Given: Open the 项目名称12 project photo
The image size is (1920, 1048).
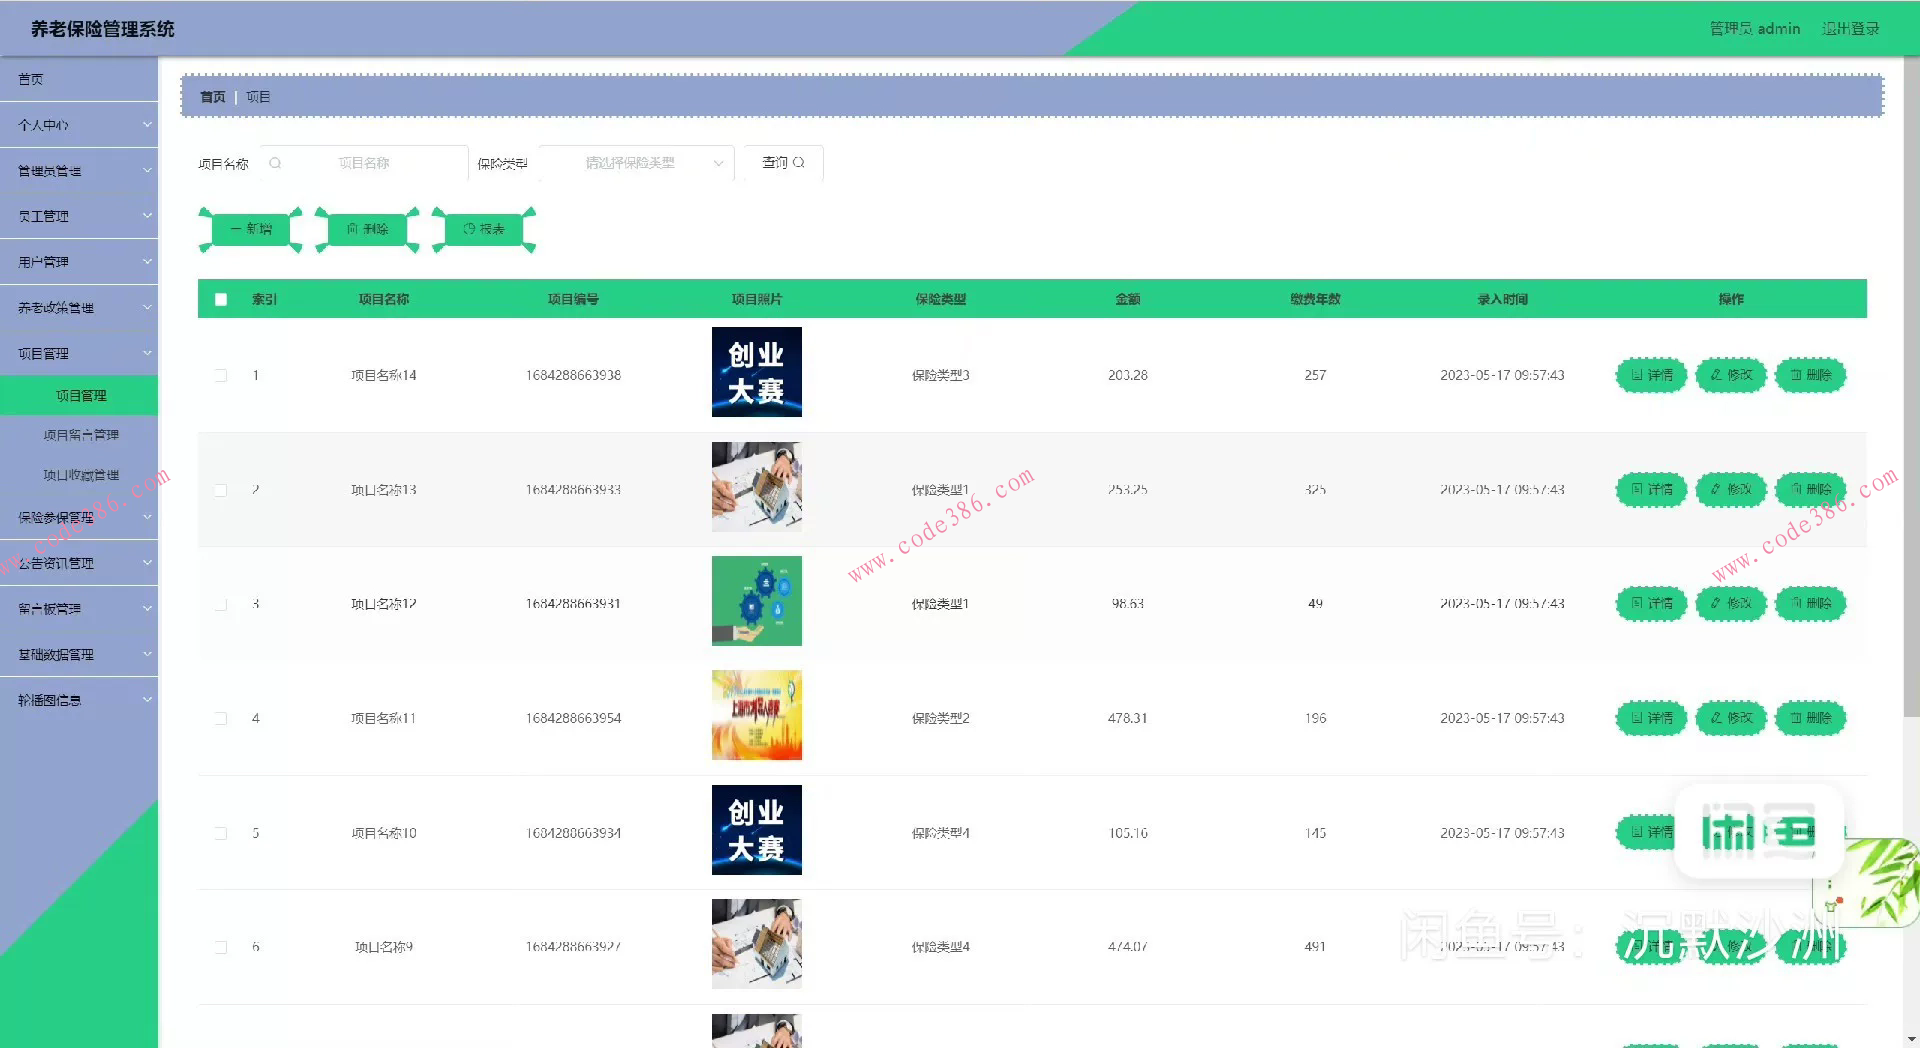Looking at the screenshot, I should tap(757, 601).
